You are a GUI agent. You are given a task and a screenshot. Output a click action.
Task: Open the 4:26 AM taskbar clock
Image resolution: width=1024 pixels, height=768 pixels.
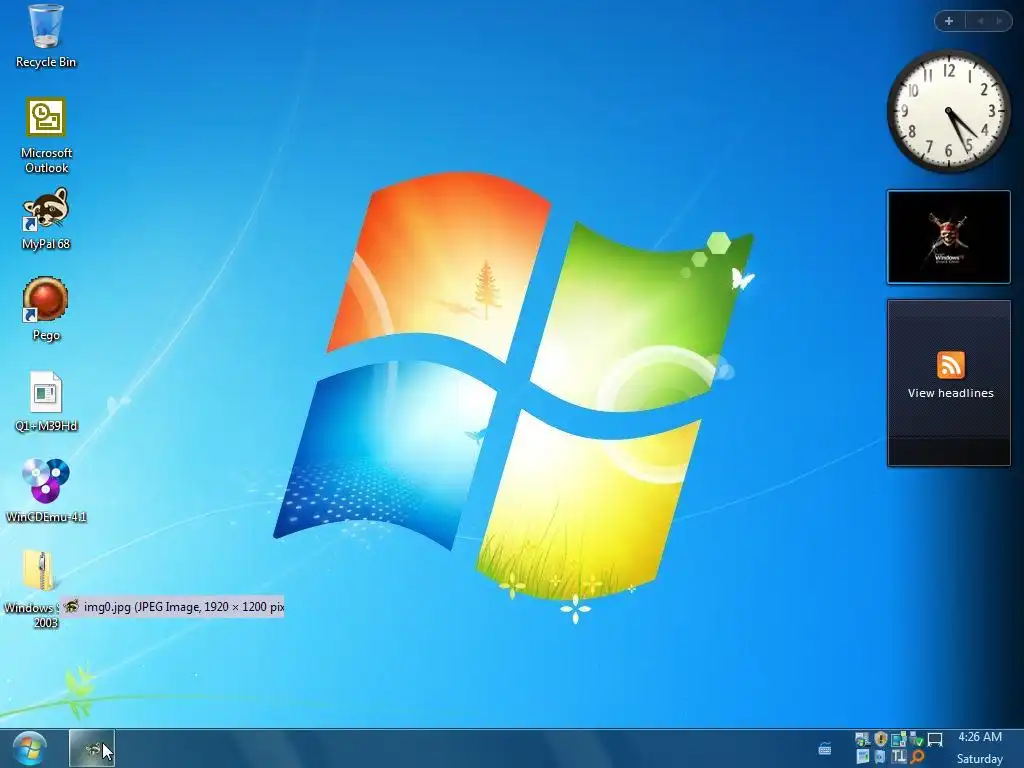(980, 737)
